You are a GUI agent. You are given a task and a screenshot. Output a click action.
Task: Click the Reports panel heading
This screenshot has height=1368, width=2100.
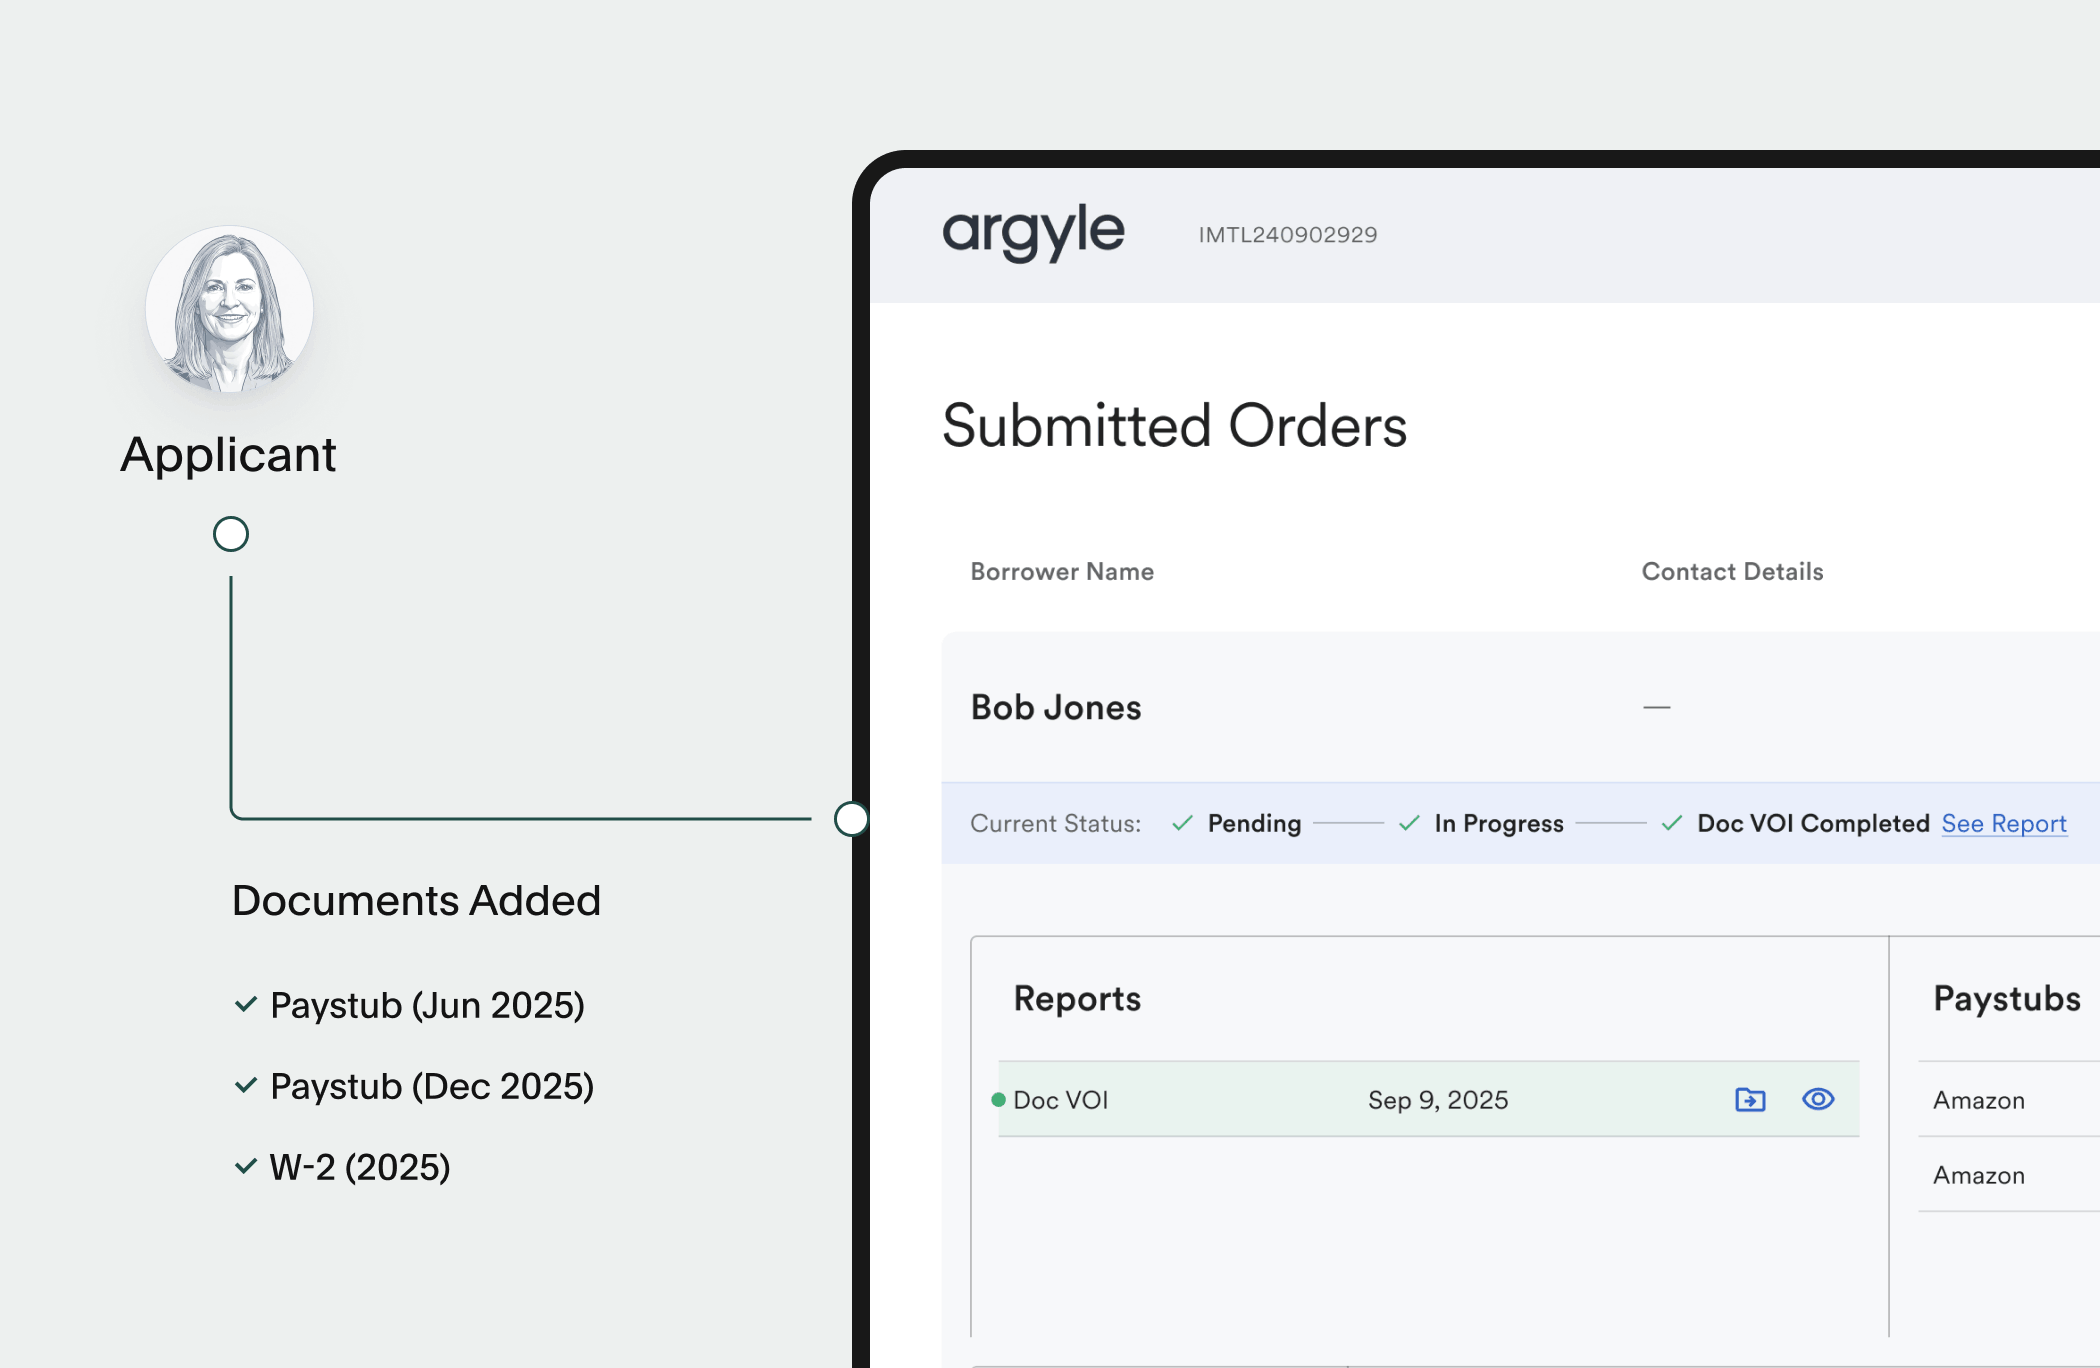[1077, 998]
